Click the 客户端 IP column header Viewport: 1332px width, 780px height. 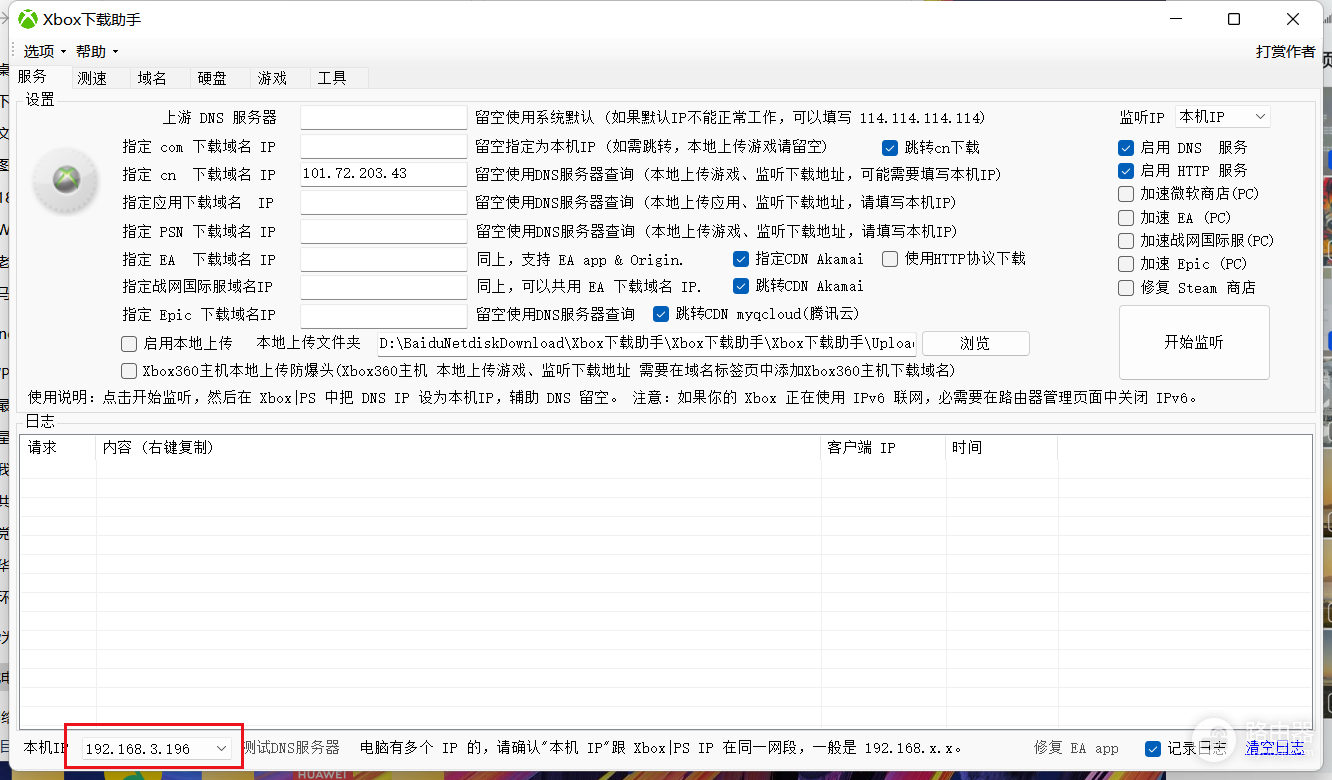882,448
